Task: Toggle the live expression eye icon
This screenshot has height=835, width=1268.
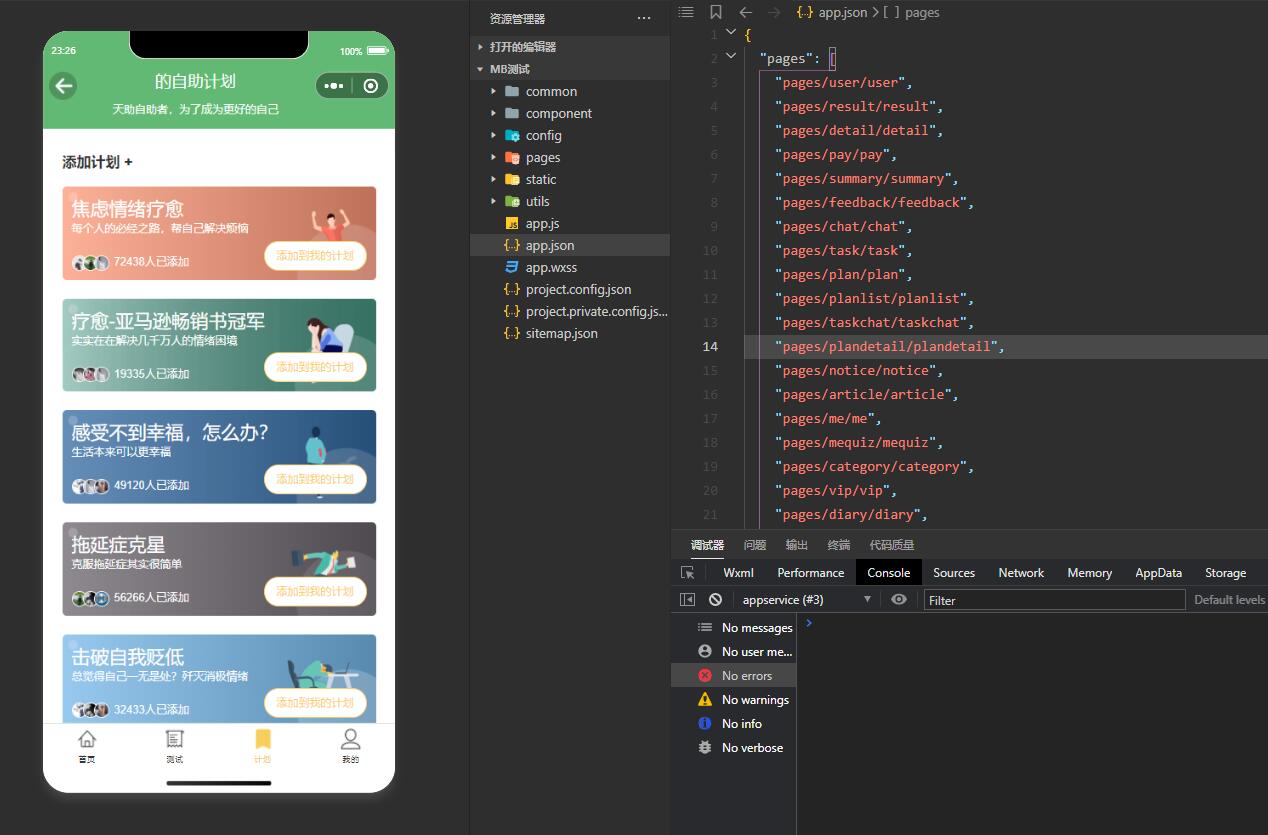Action: (x=899, y=600)
